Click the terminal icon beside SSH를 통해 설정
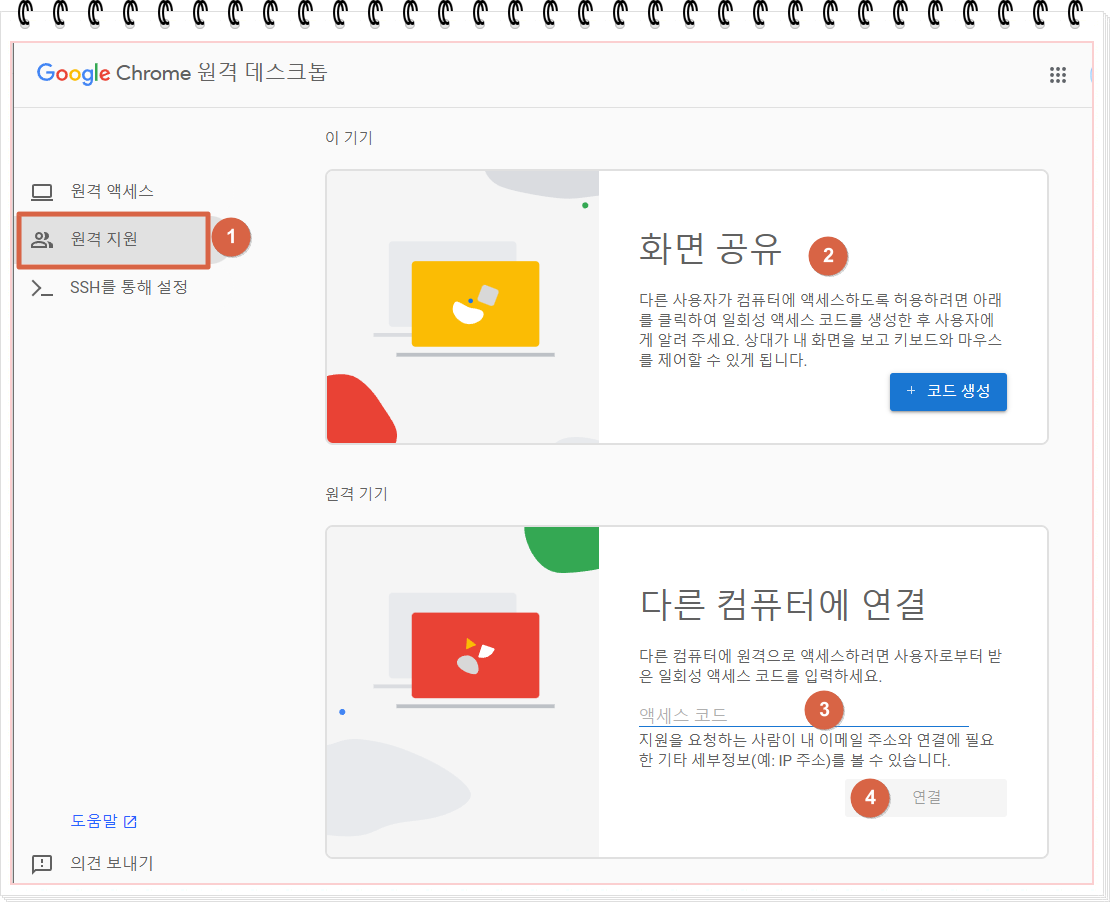Viewport: 1110px width, 902px height. (42, 288)
